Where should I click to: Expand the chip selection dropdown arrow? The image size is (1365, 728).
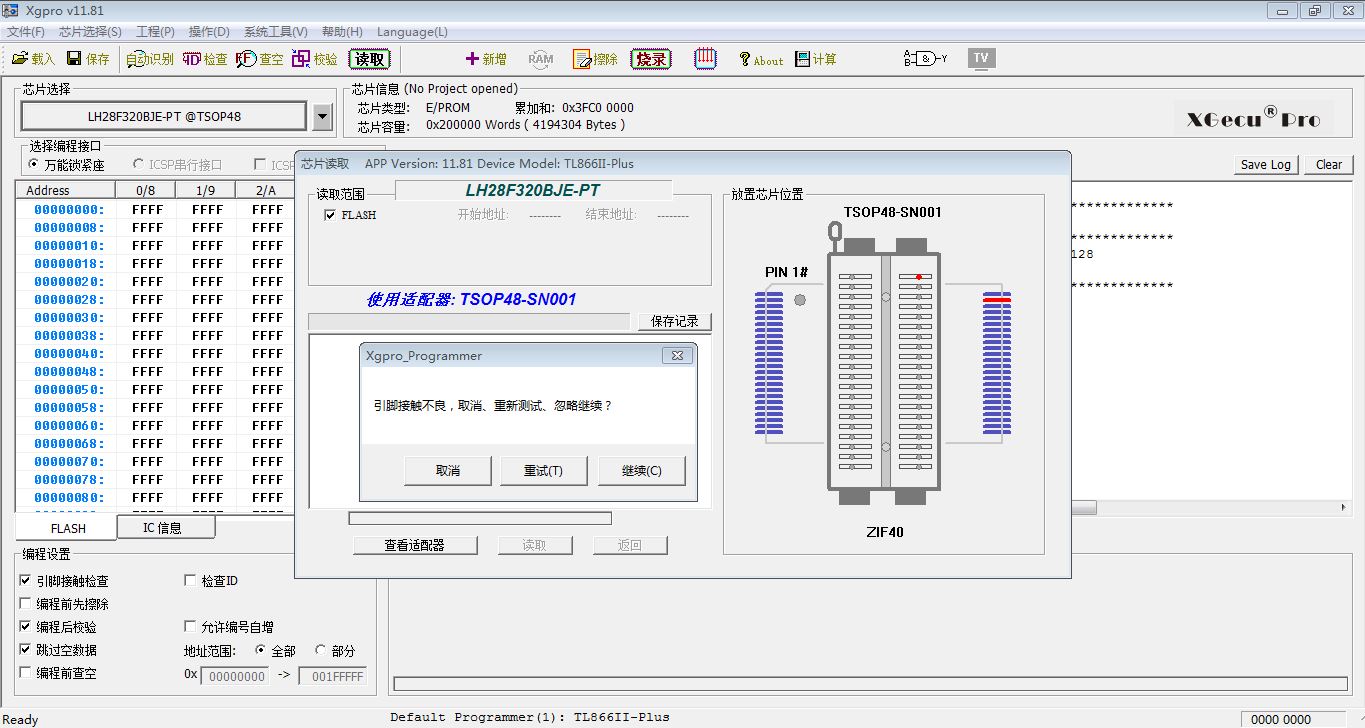click(x=322, y=117)
